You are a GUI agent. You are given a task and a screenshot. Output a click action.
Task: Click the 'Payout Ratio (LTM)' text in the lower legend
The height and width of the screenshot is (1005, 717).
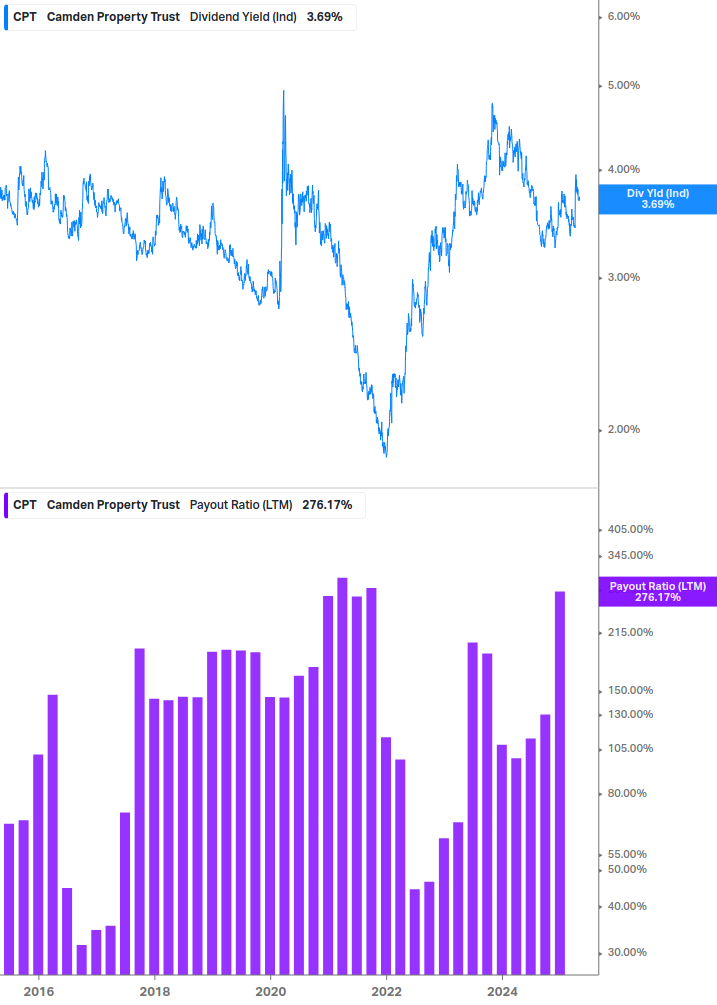pos(241,505)
